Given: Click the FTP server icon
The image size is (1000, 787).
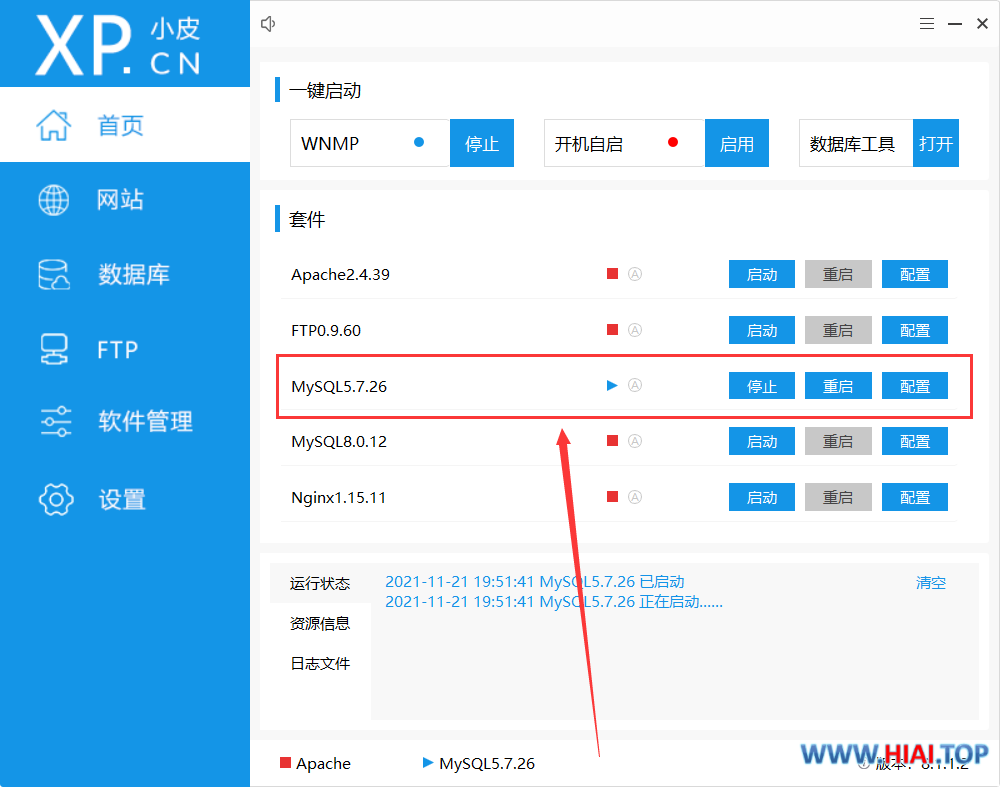Looking at the screenshot, I should click(x=54, y=349).
